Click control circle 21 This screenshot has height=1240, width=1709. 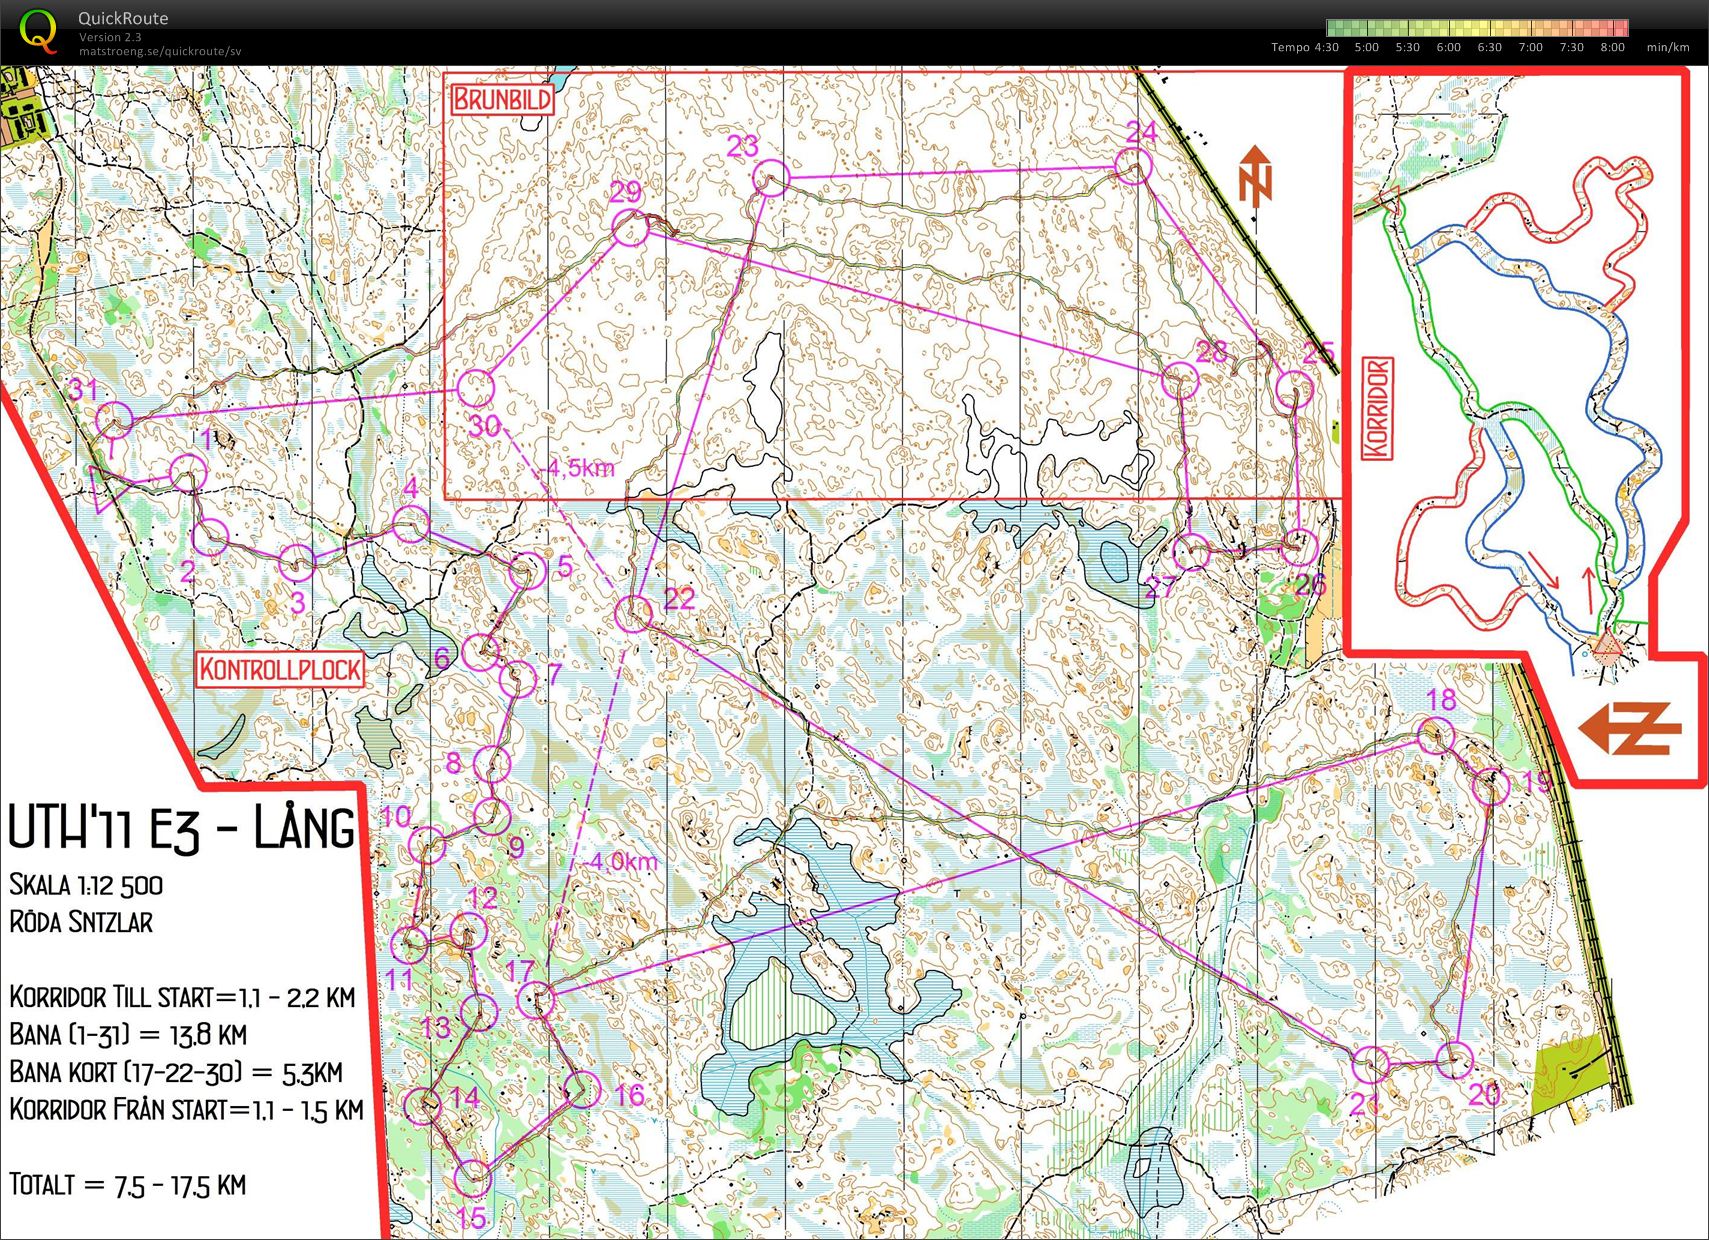click(x=1371, y=1065)
